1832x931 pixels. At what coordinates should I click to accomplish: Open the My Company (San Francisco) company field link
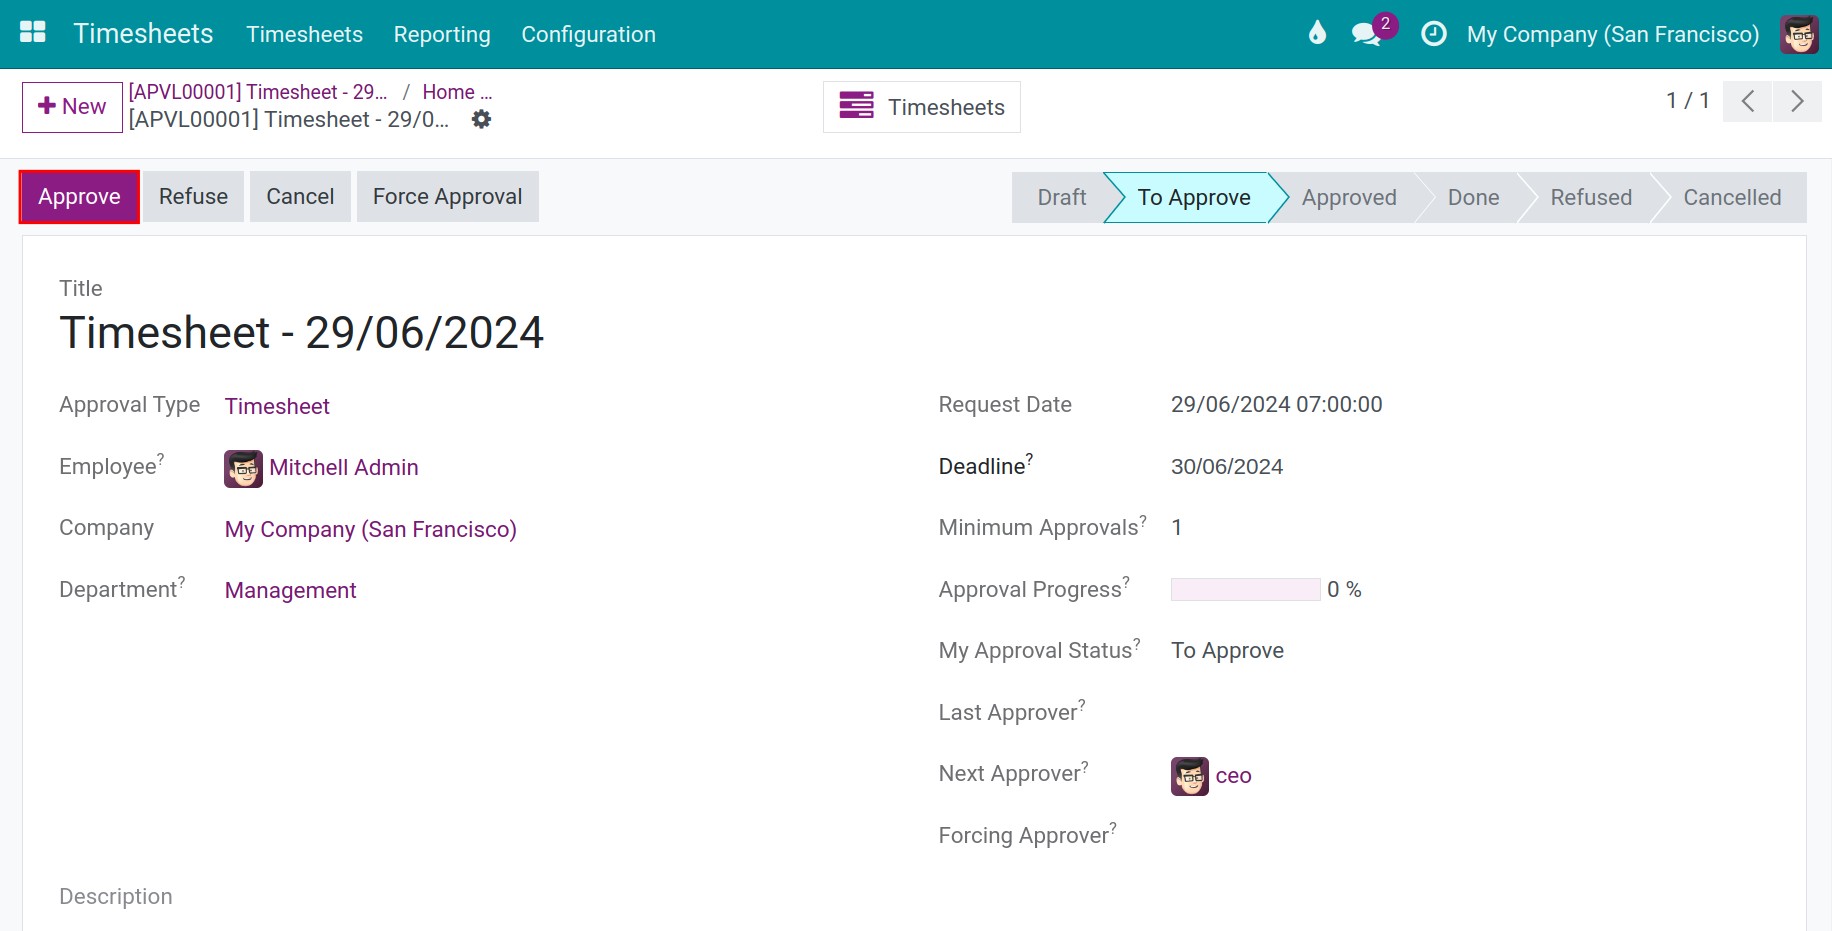coord(370,529)
